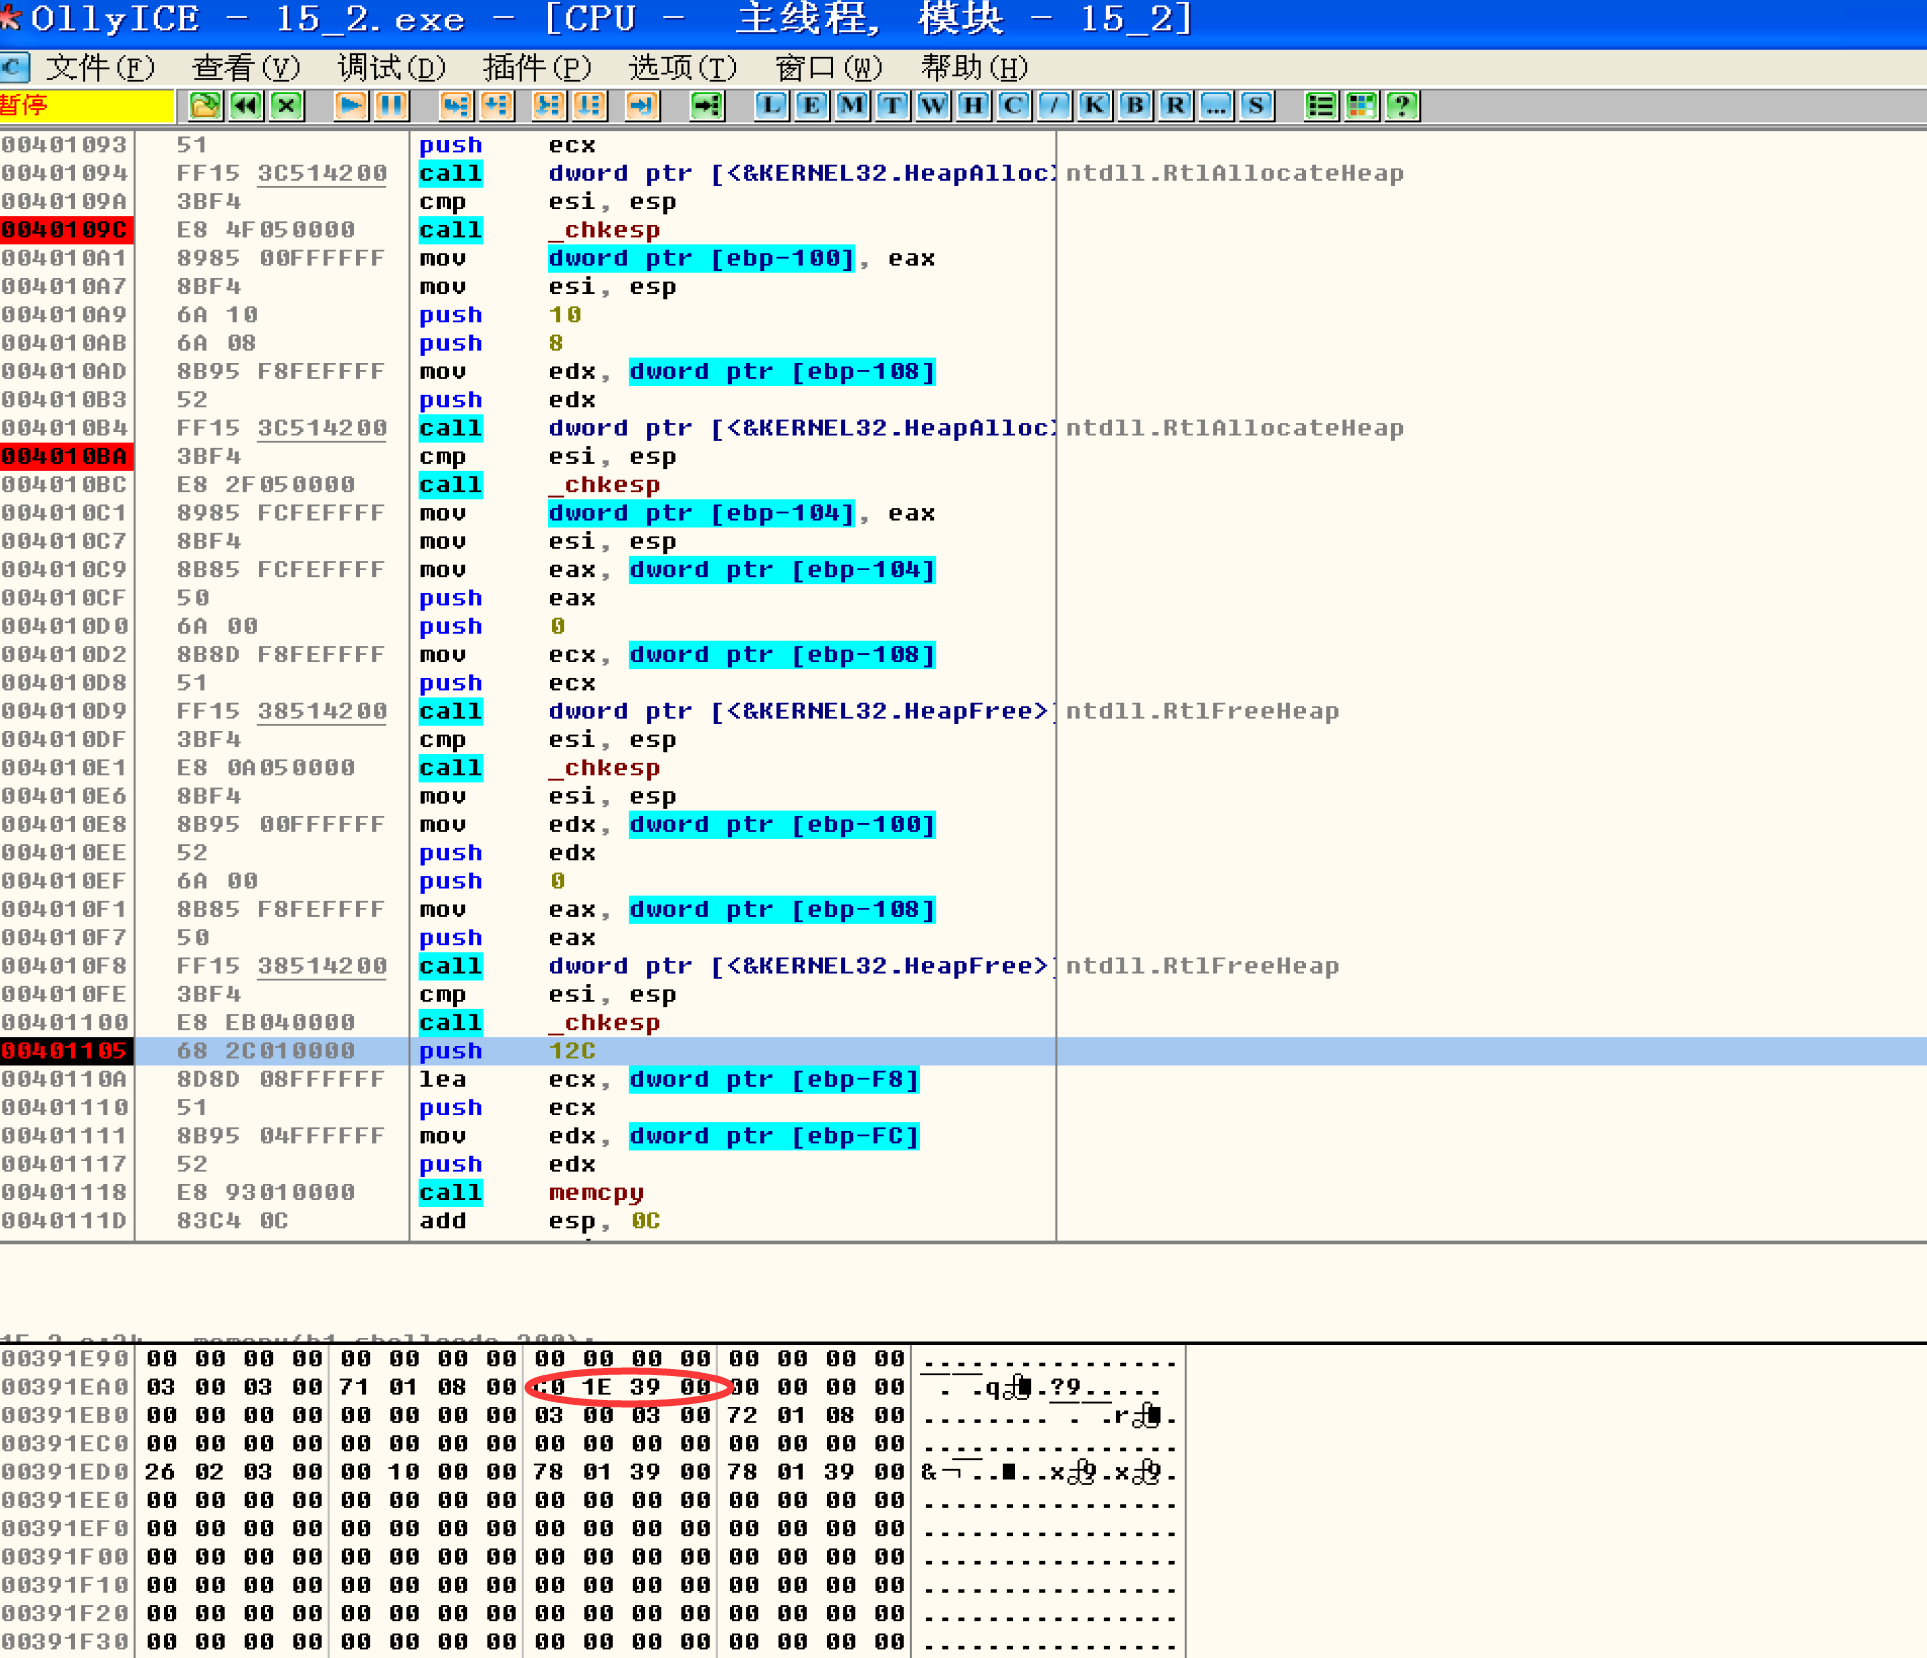This screenshot has height=1658, width=1927.
Task: Show Executable modules with E button
Action: pyautogui.click(x=811, y=106)
